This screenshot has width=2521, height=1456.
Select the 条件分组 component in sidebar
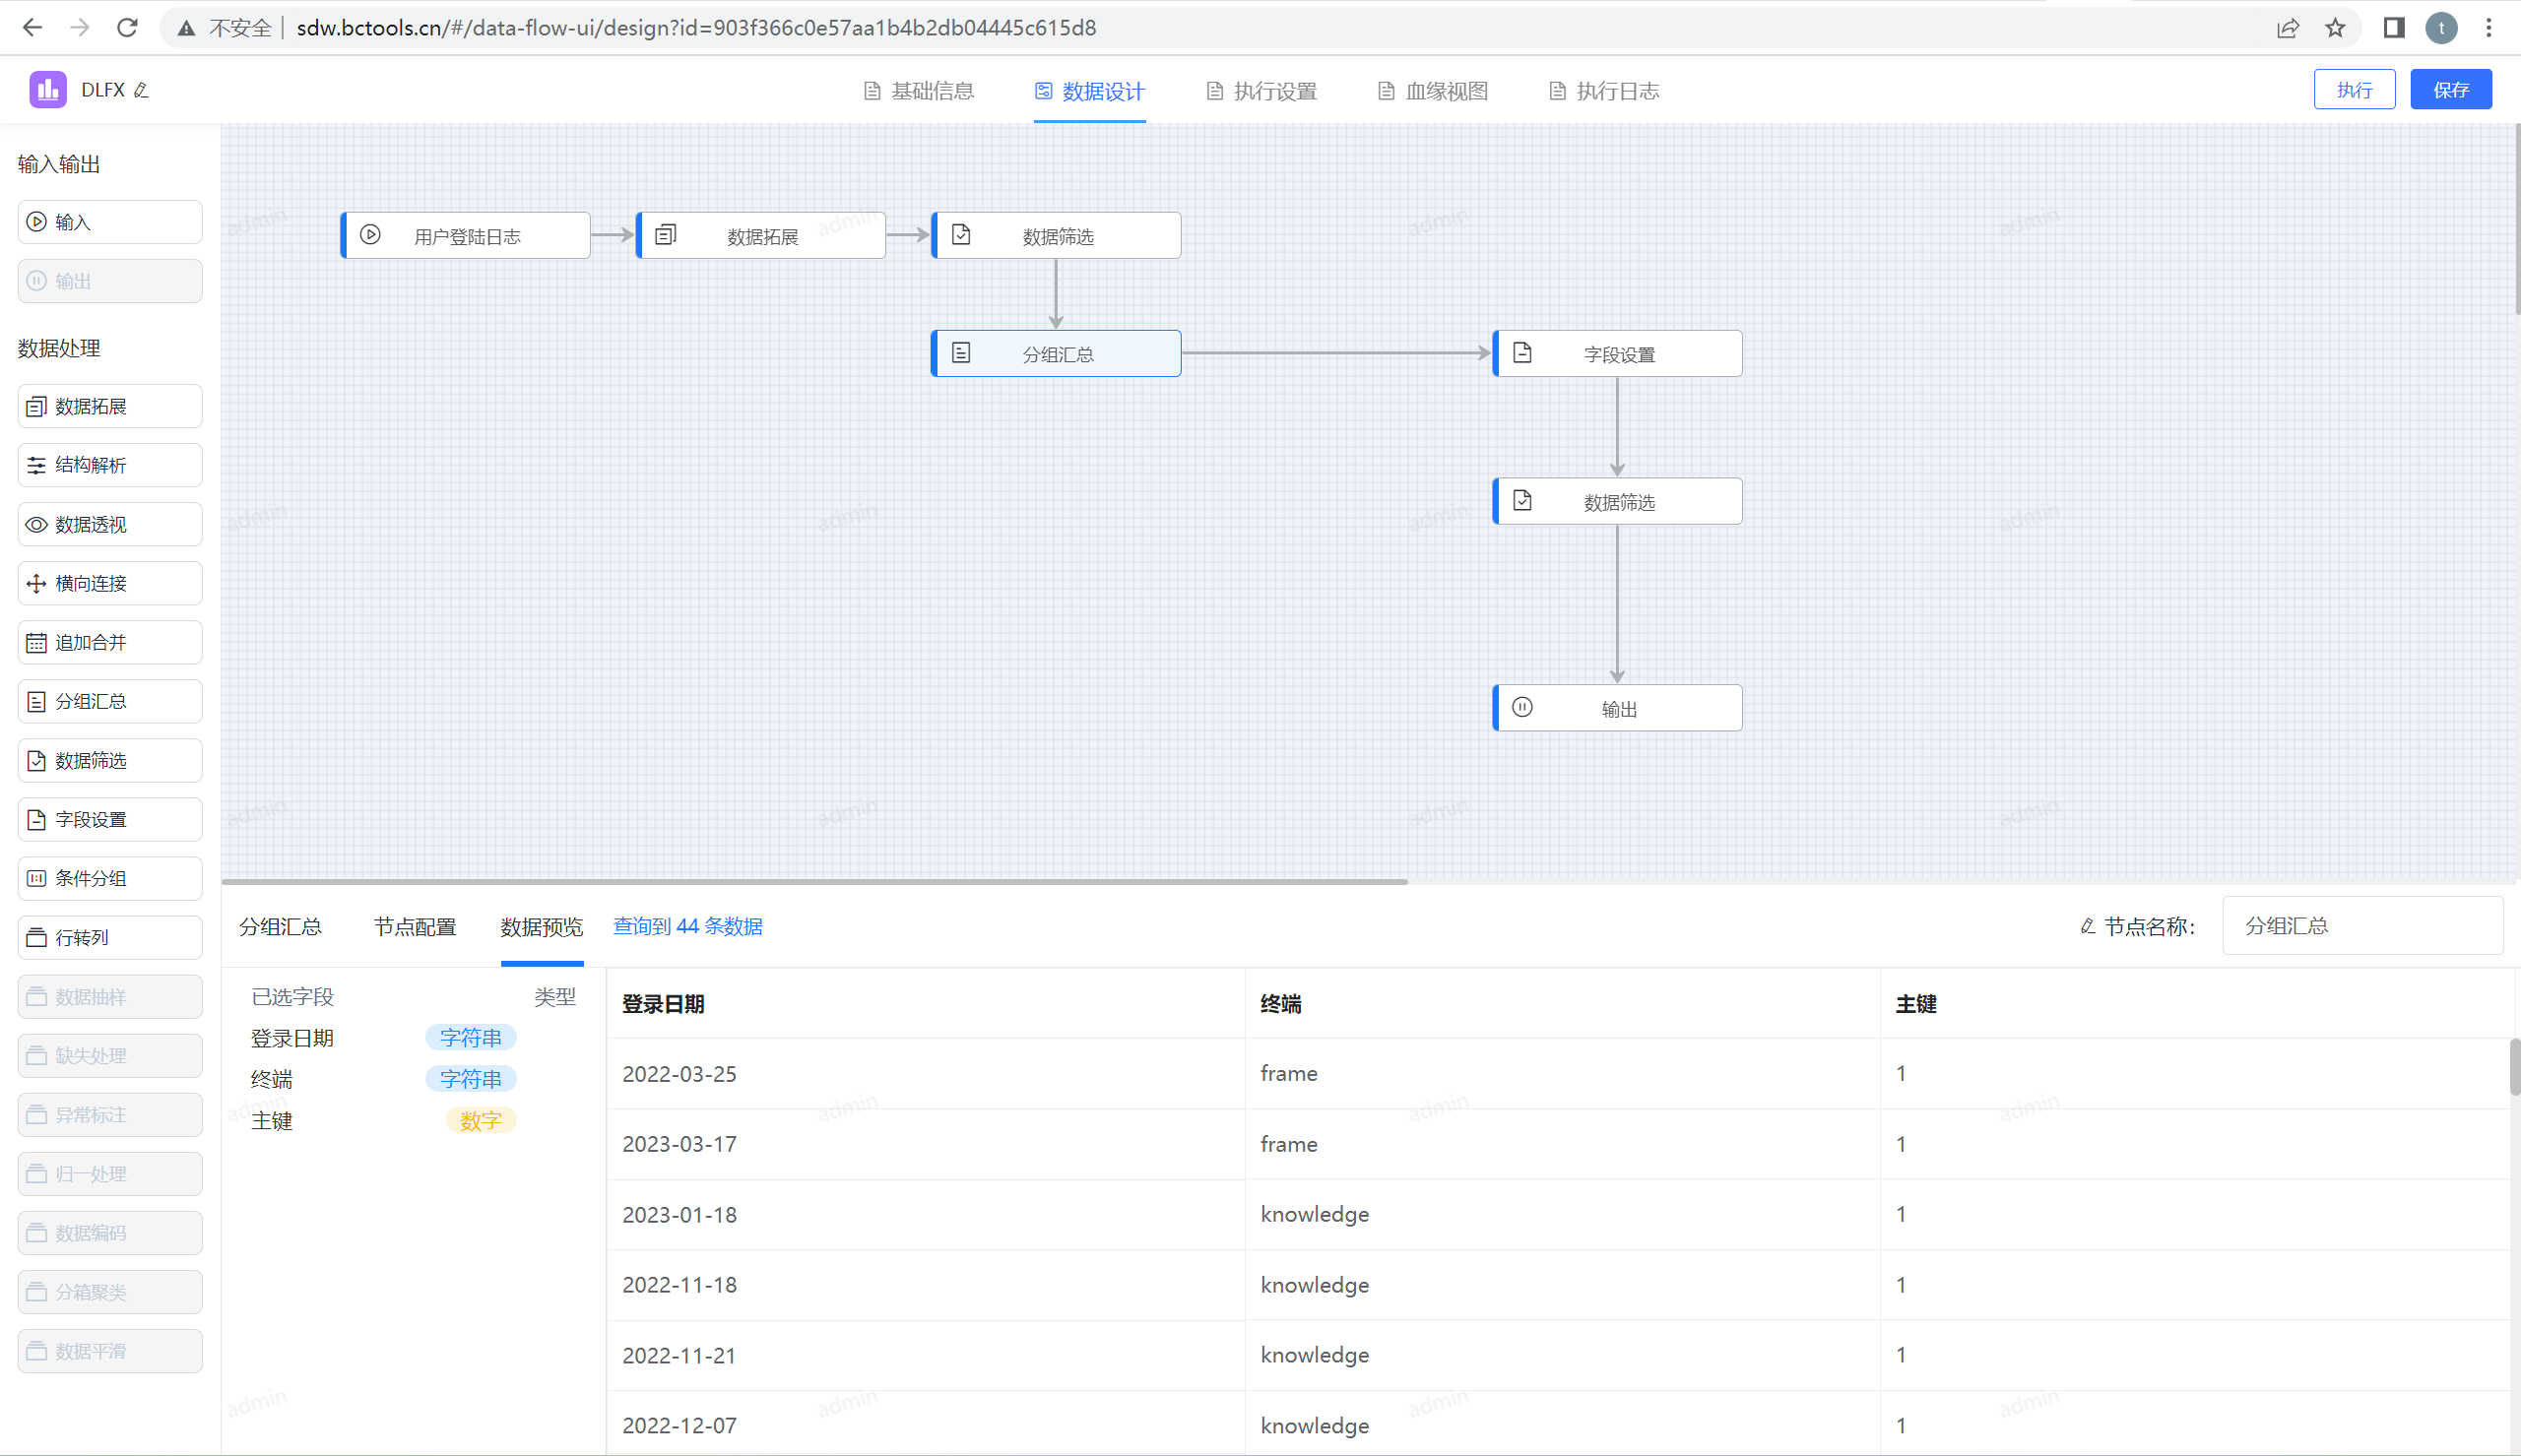[x=110, y=878]
